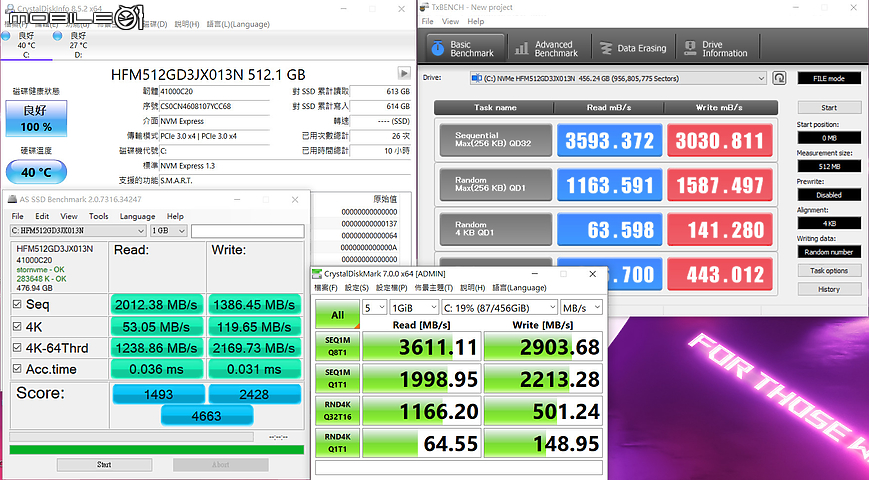Run SEQ1M Q8T1 test in CrystalDiskMark
This screenshot has height=480, width=869.
pos(338,346)
